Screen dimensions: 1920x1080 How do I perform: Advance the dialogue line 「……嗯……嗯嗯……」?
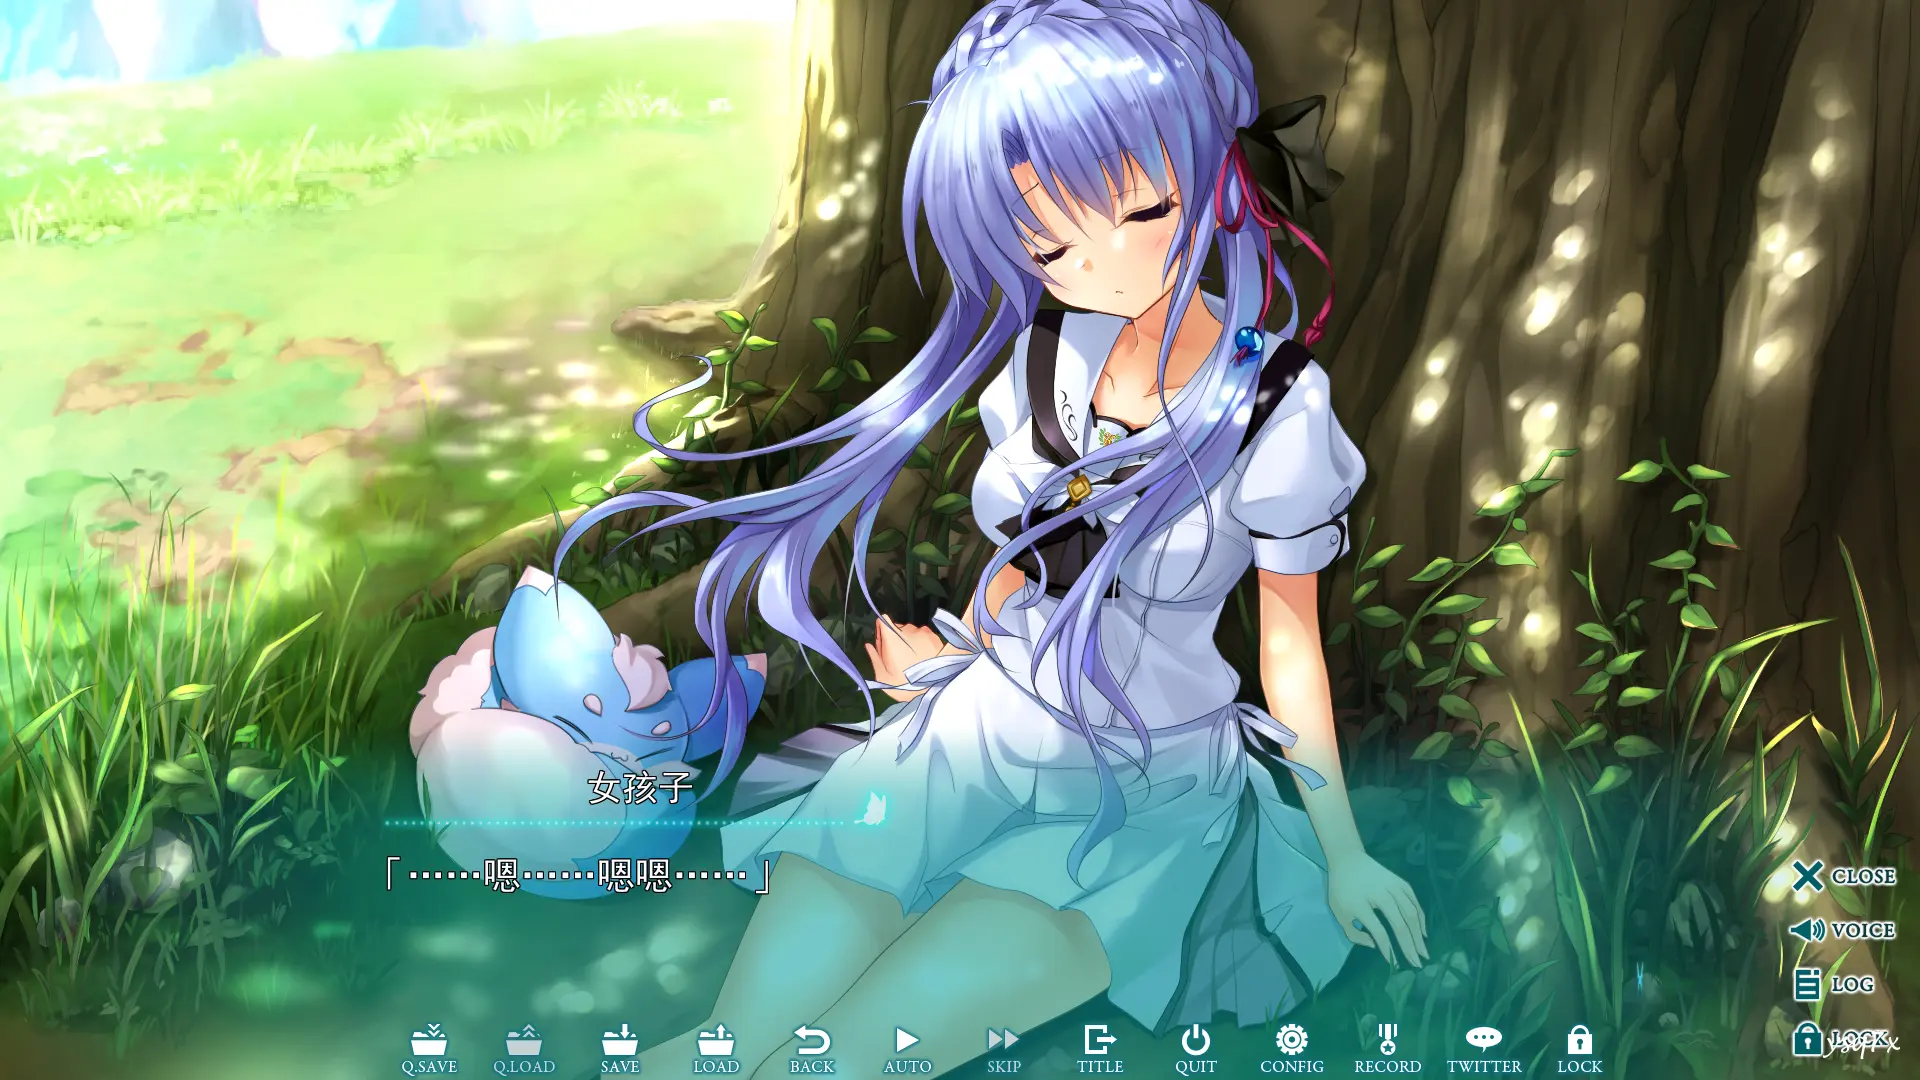tap(578, 875)
